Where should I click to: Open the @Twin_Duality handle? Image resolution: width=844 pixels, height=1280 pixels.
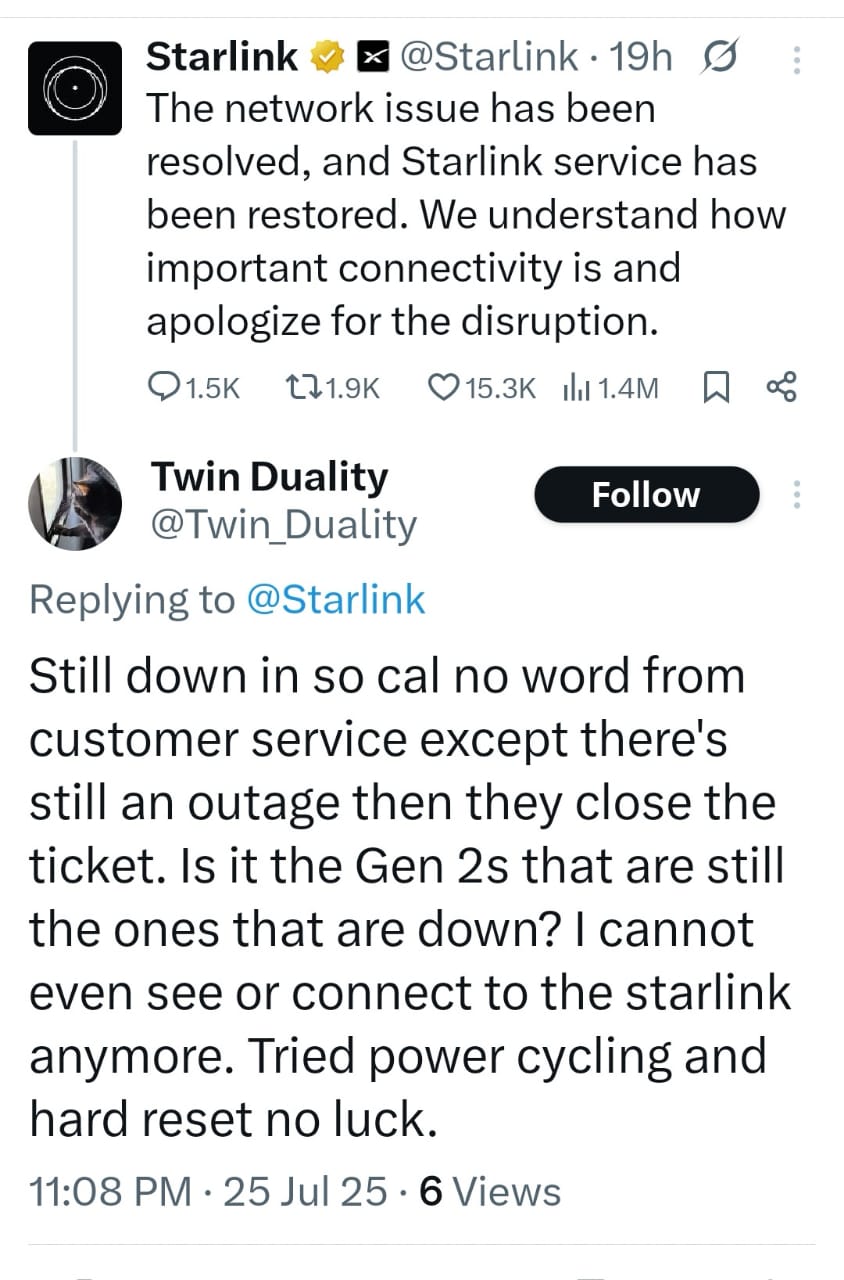282,524
